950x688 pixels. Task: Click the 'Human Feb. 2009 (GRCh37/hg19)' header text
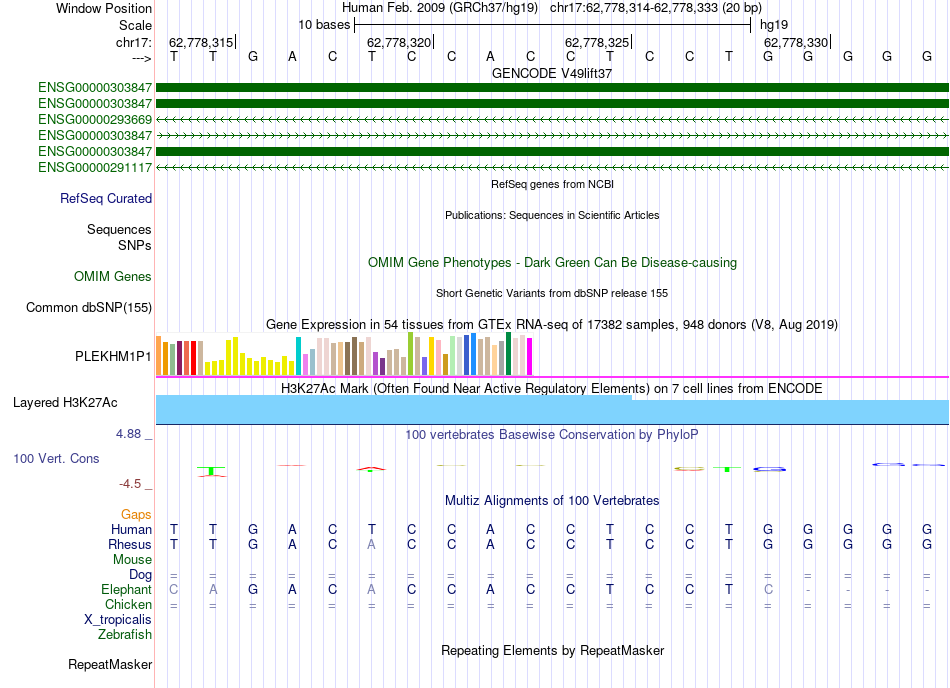click(x=440, y=8)
